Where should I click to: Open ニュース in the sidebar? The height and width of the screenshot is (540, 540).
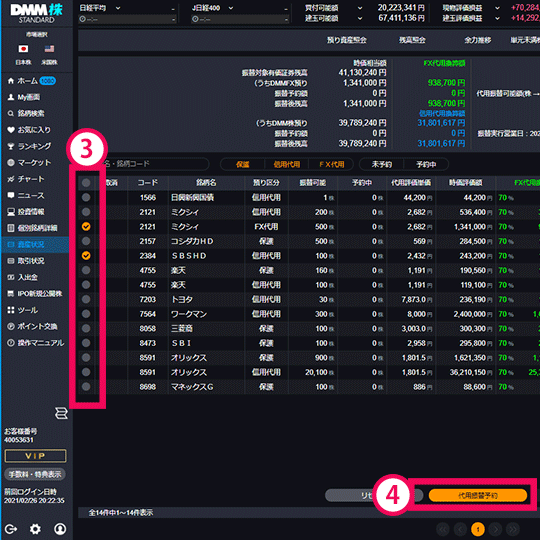[x=26, y=195]
